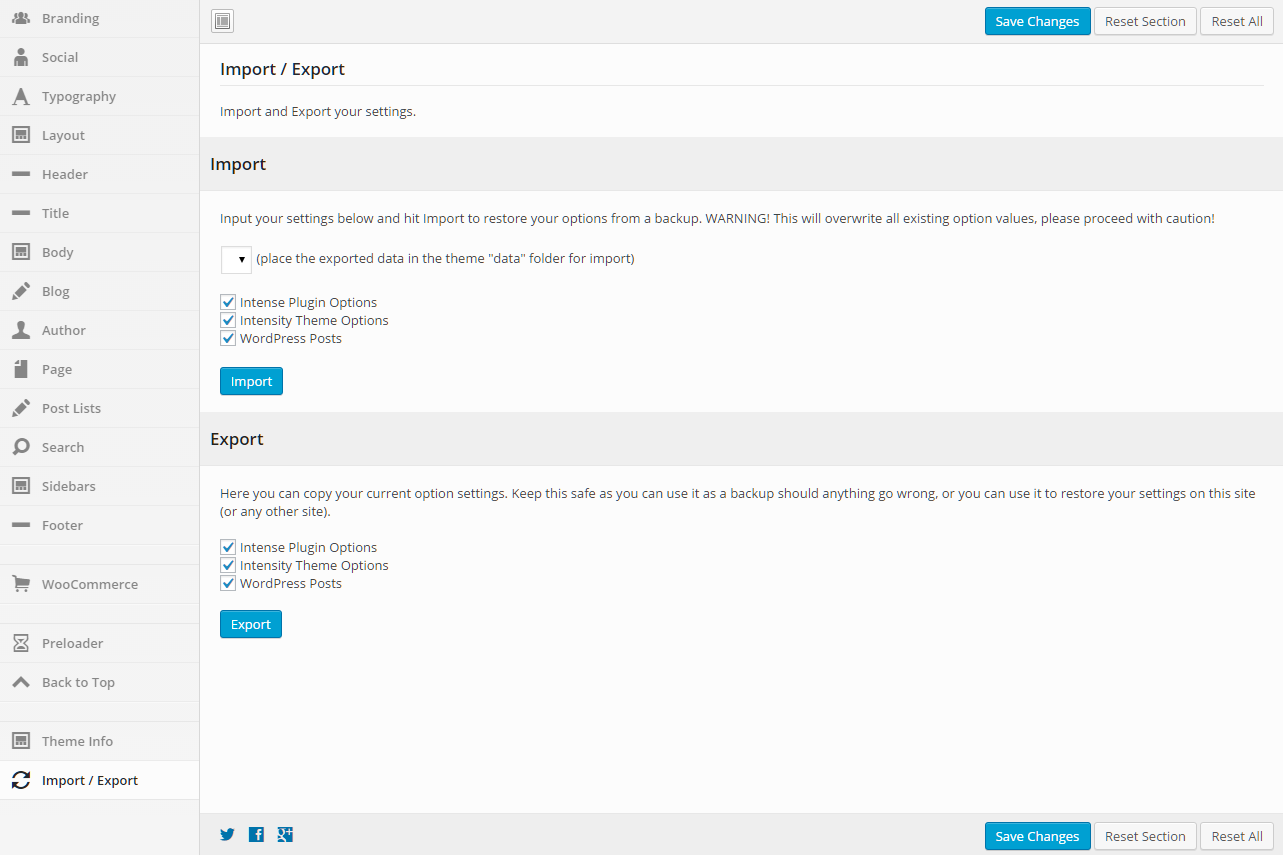Select the Import / Export sidebar label
Viewport: 1283px width, 855px height.
(90, 780)
